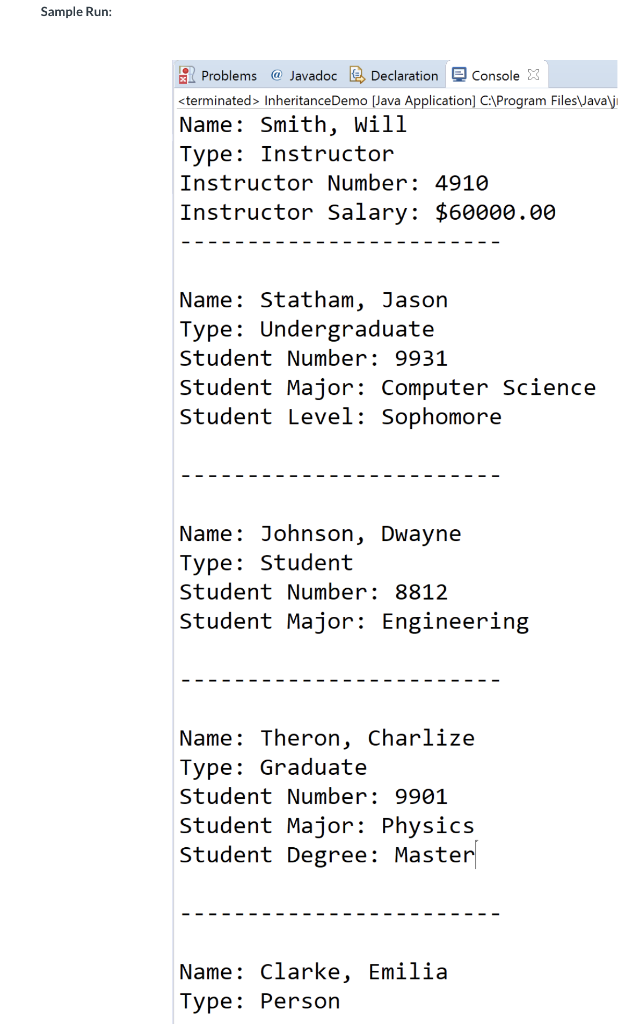Click the 'Name: Johnson, Dwayne' line
The image size is (640, 1024).
pyautogui.click(x=321, y=534)
